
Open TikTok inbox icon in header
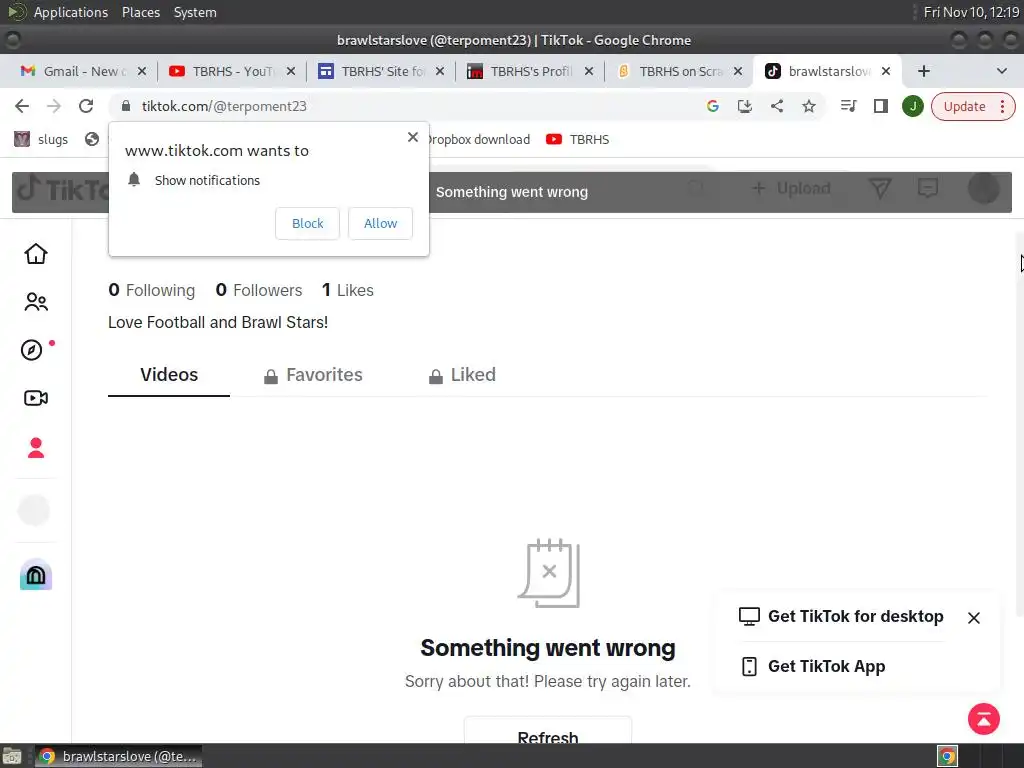pos(927,189)
